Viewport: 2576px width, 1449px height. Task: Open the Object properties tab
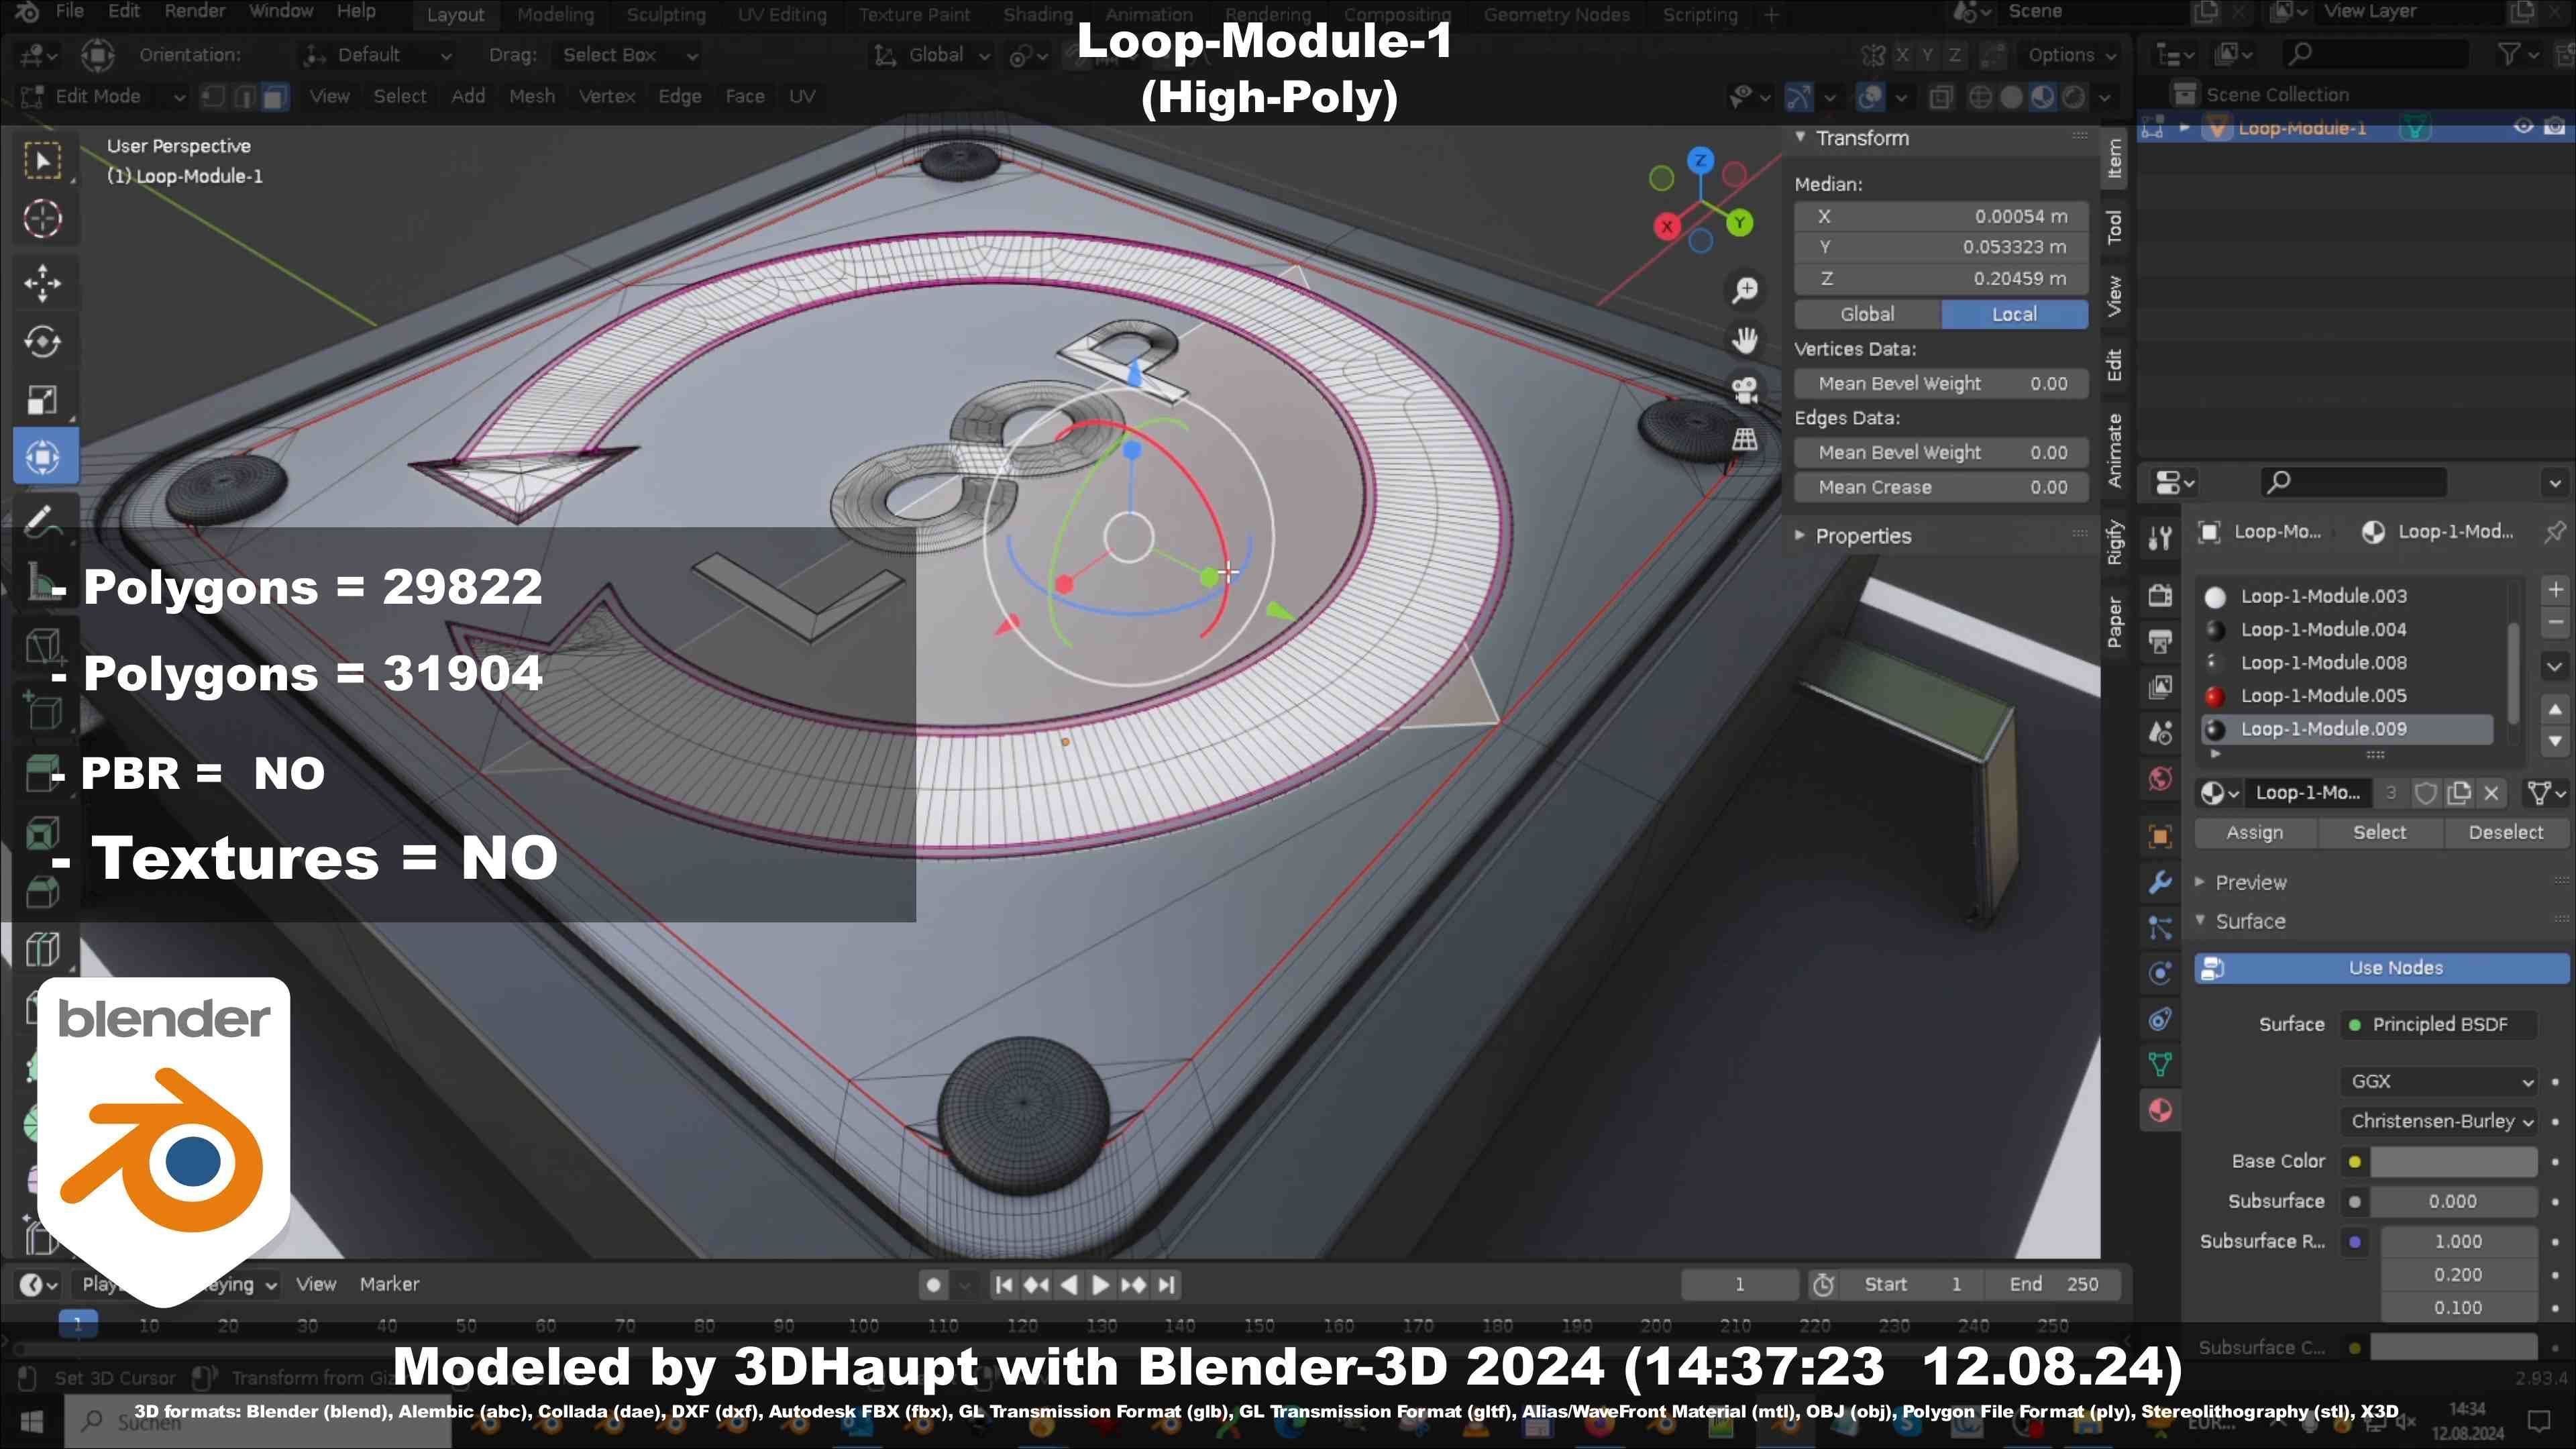tap(2160, 836)
